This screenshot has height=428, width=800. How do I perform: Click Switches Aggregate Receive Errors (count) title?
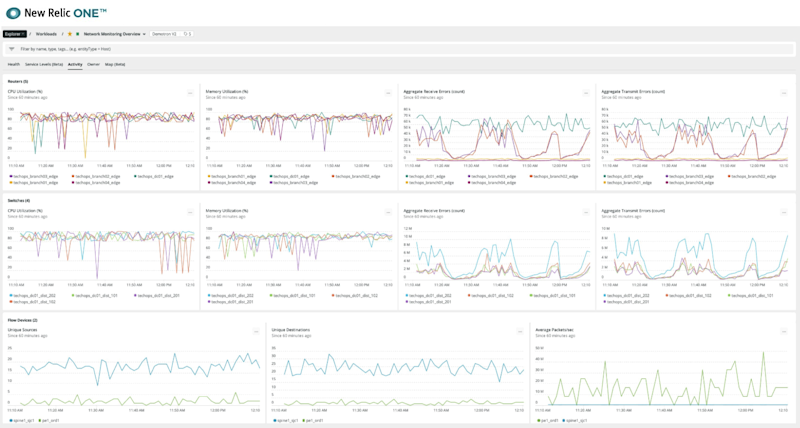pos(434,211)
